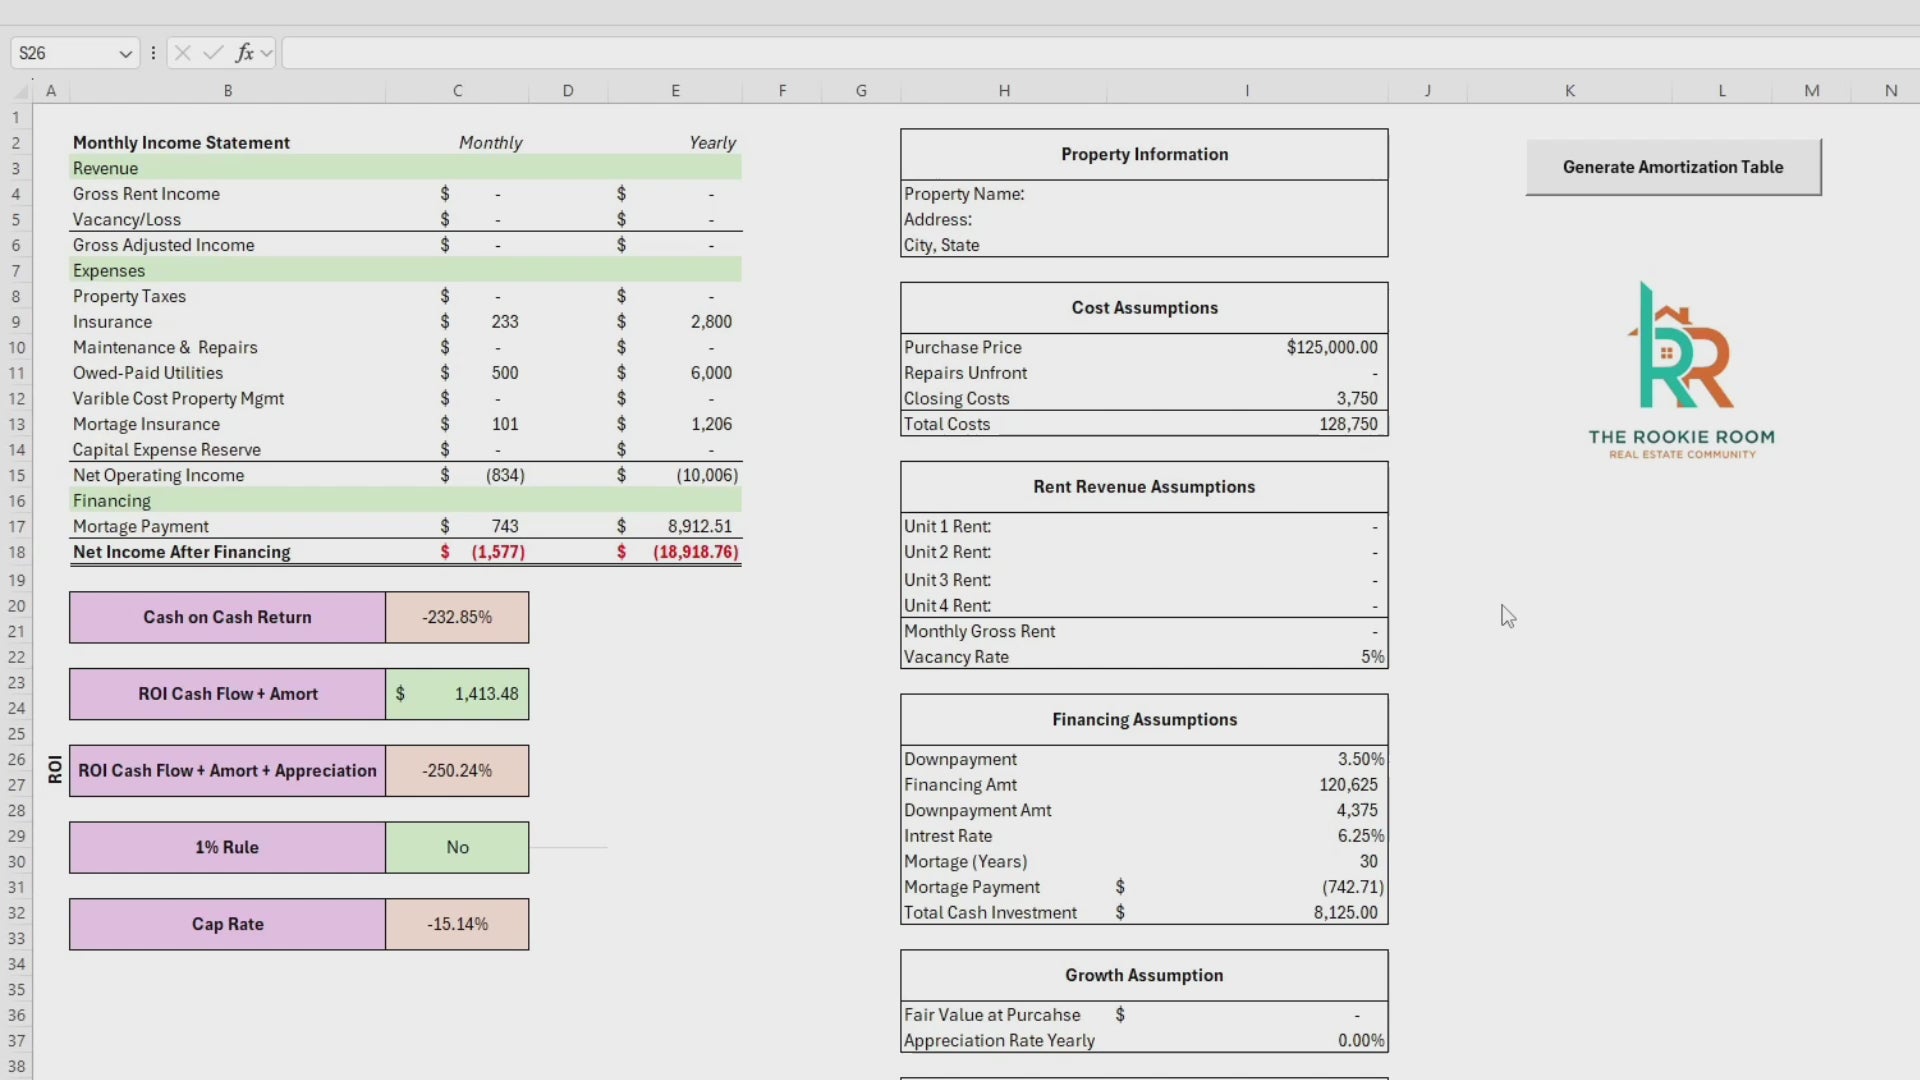Click the Enter checkmark formula icon
Image resolution: width=1920 pixels, height=1080 pixels.
coord(213,53)
